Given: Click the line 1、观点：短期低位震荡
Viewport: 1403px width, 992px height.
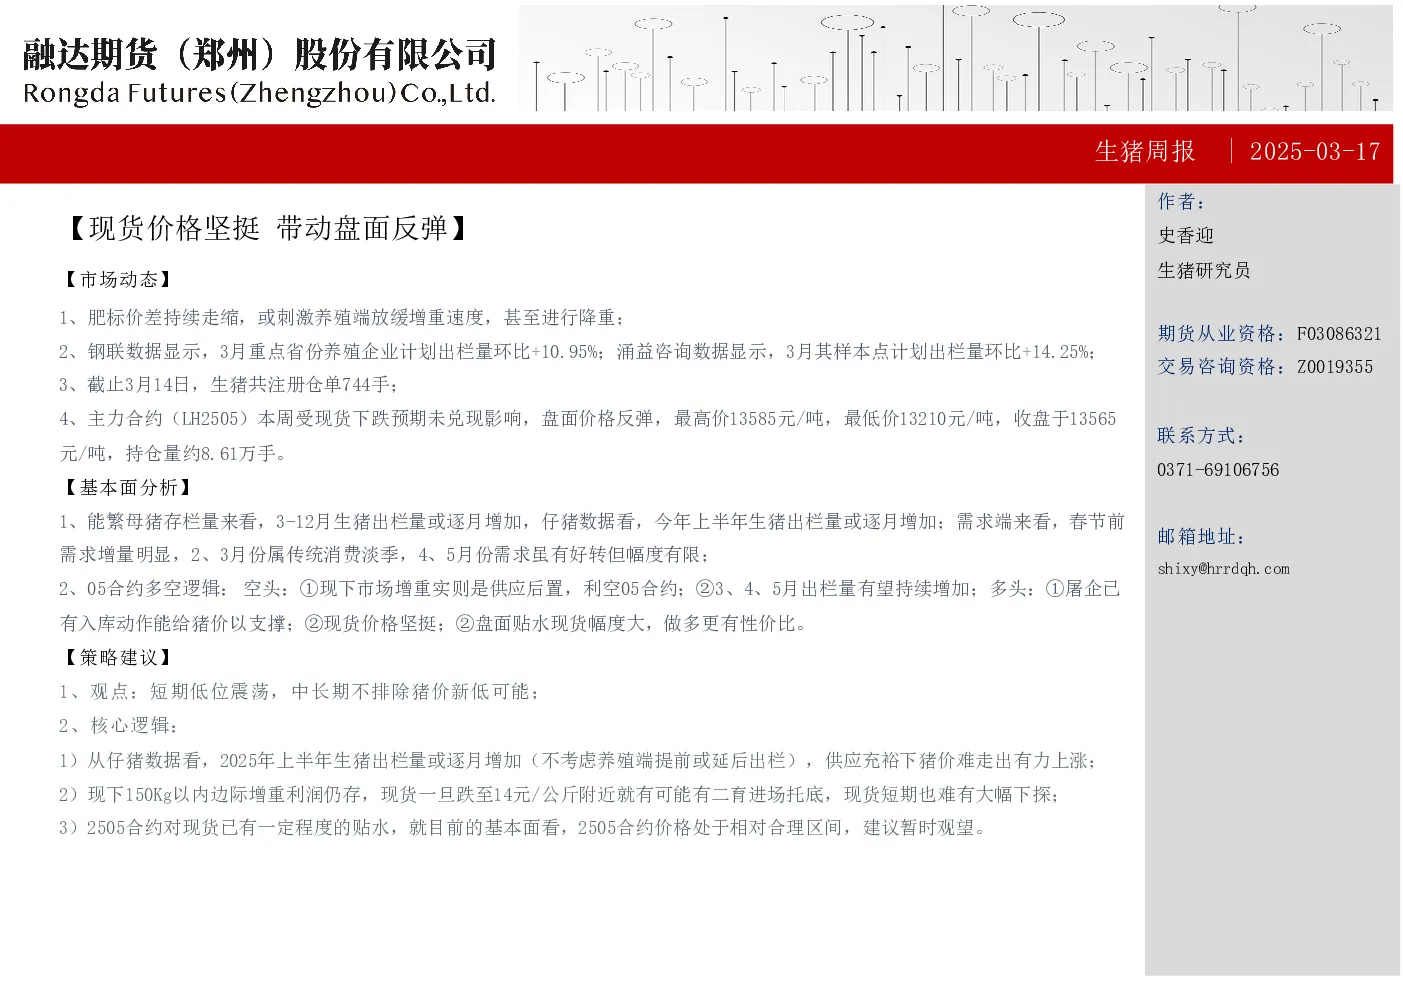Looking at the screenshot, I should (x=300, y=691).
